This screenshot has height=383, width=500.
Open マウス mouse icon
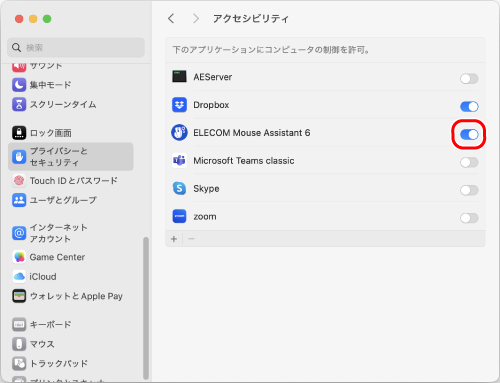coord(19,344)
